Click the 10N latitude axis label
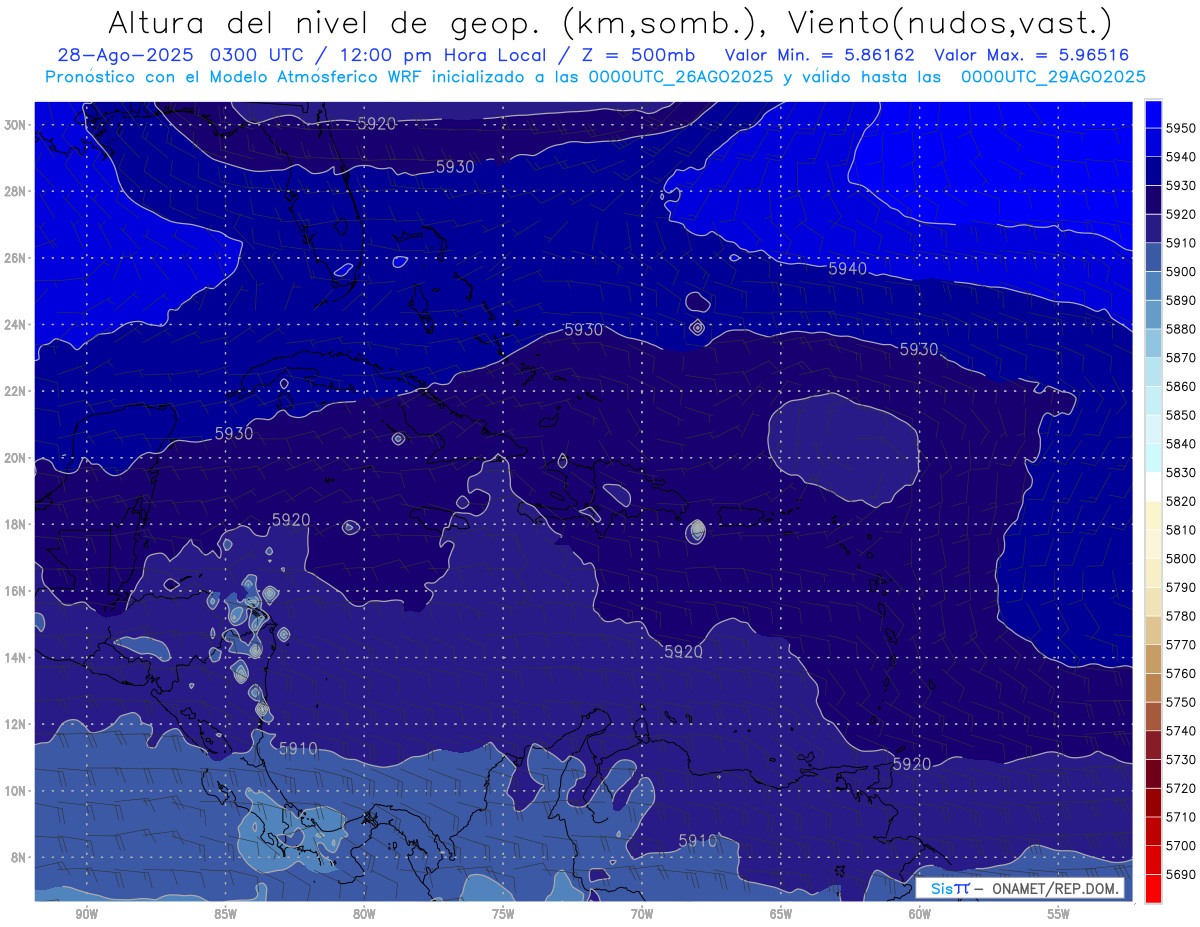Image resolution: width=1200 pixels, height=927 pixels. pos(17,790)
